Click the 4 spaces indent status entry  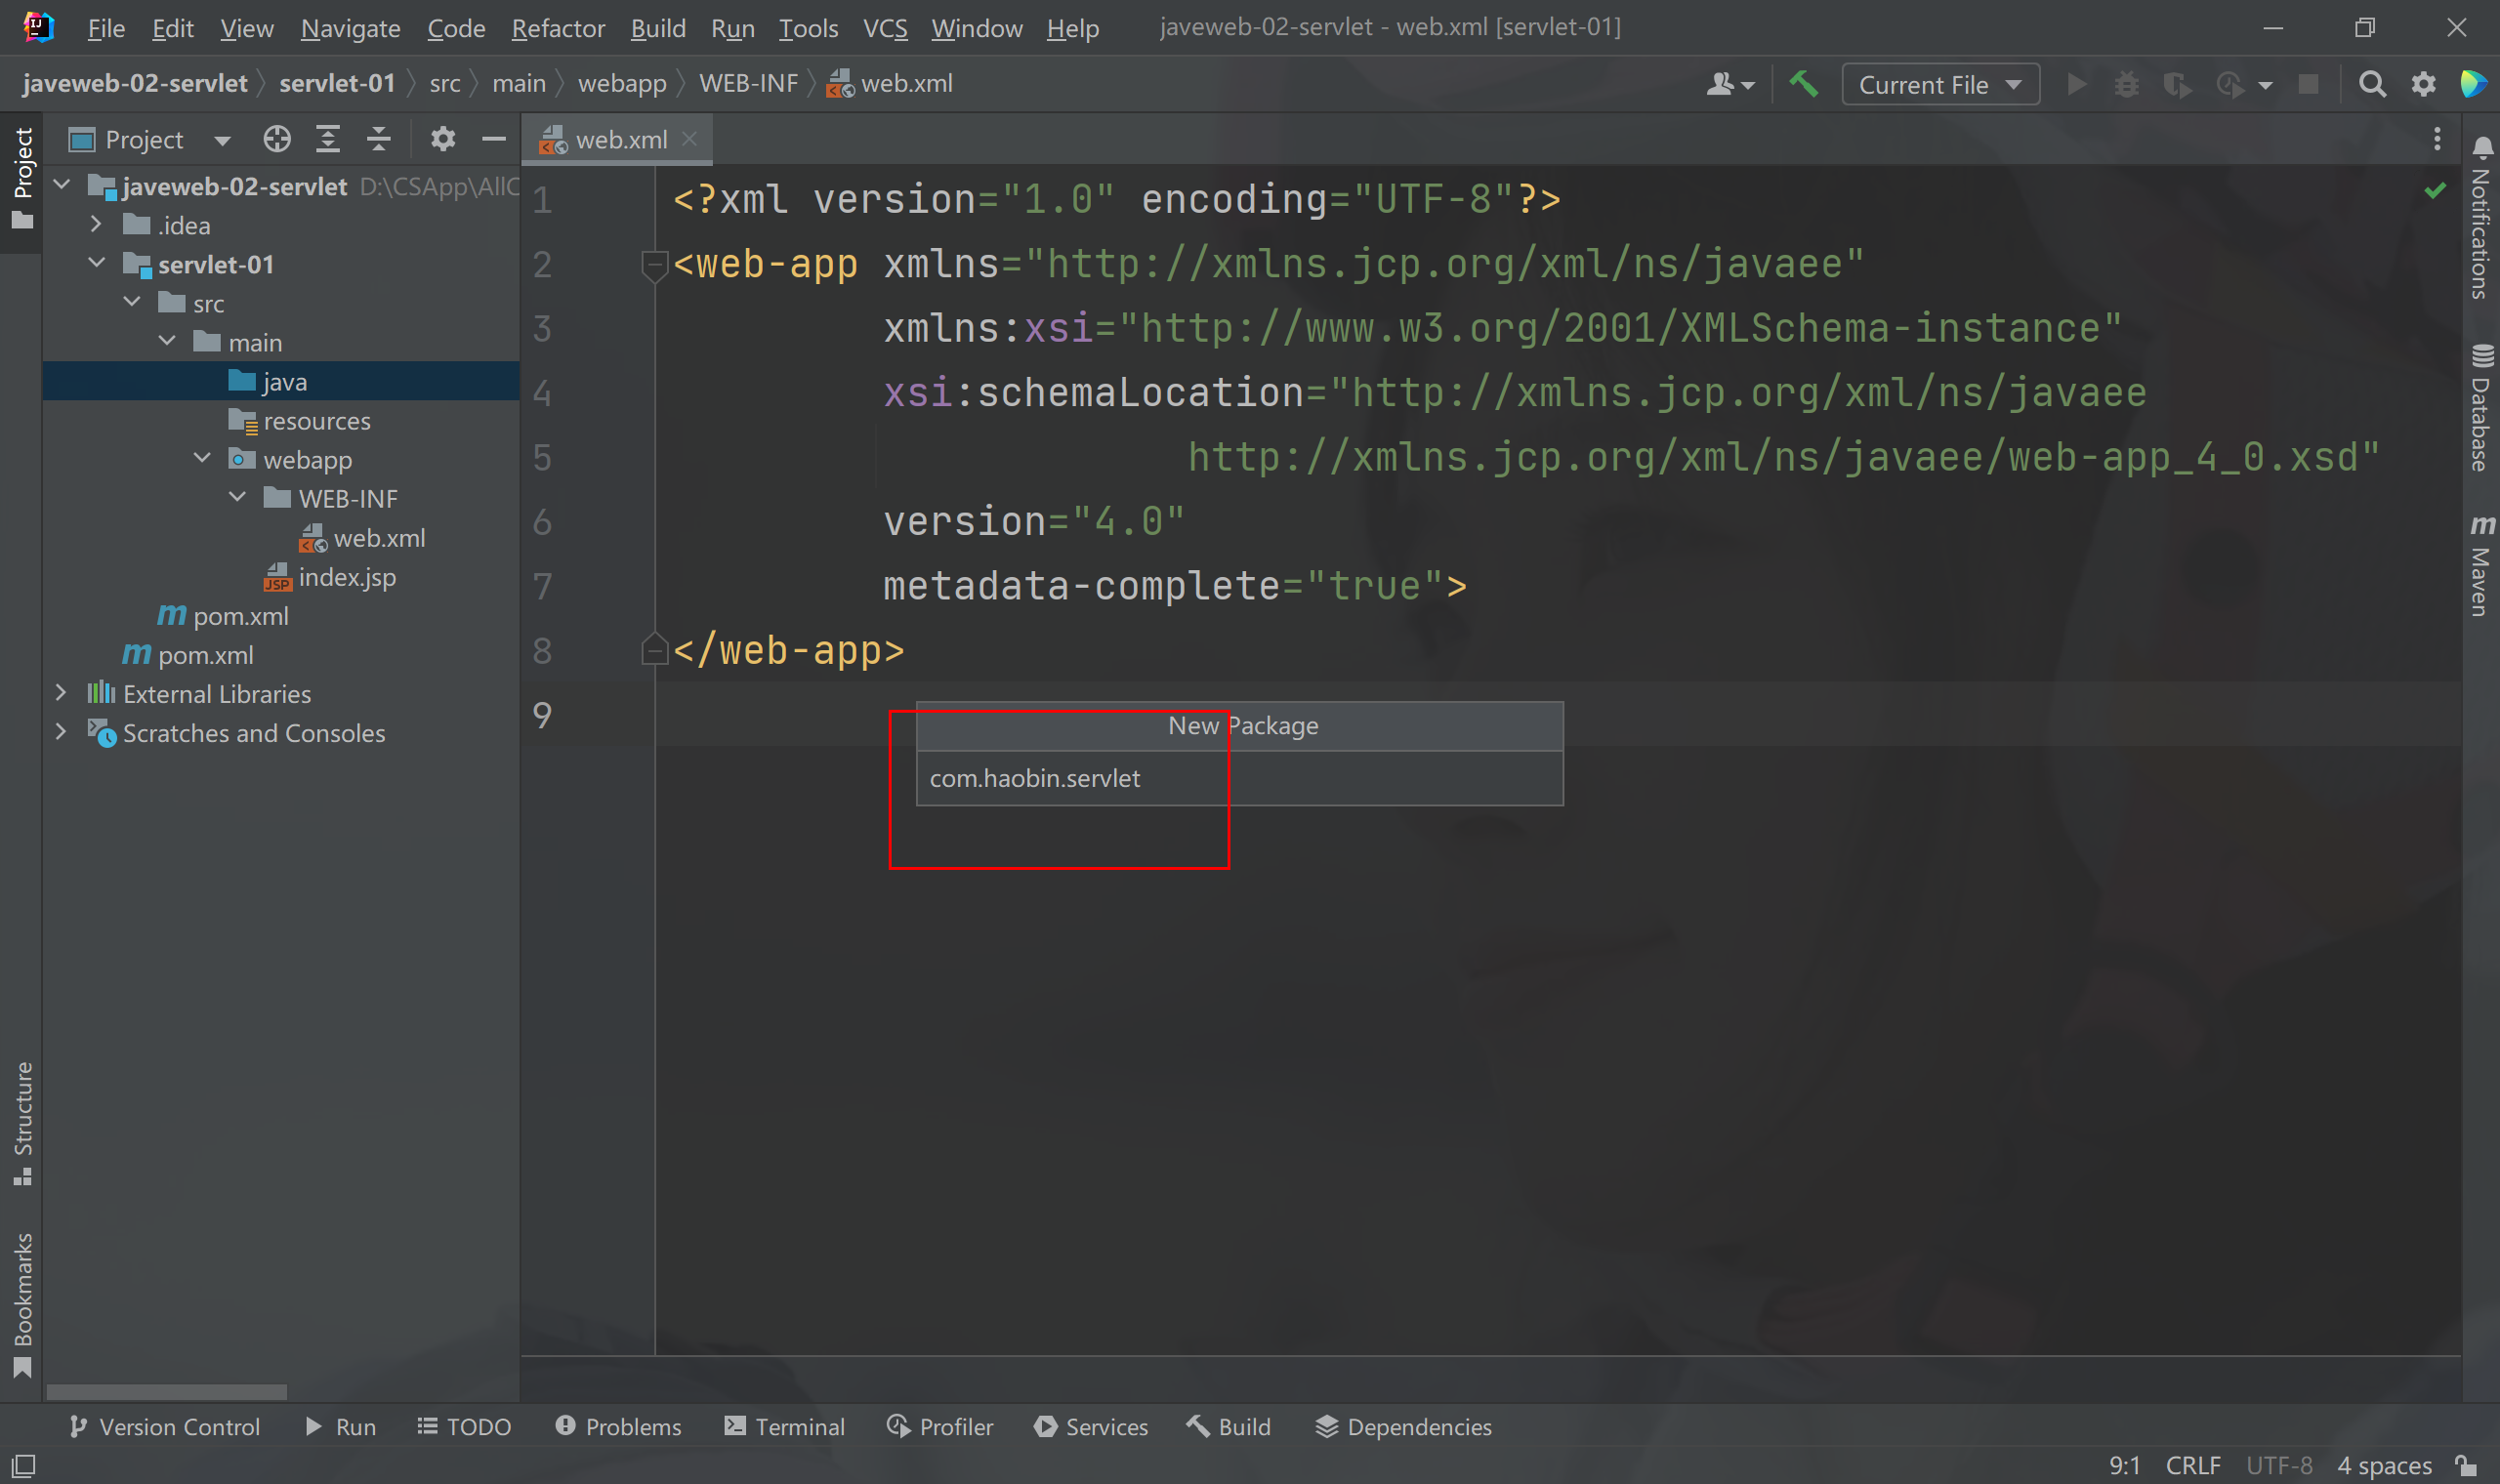[2384, 1466]
